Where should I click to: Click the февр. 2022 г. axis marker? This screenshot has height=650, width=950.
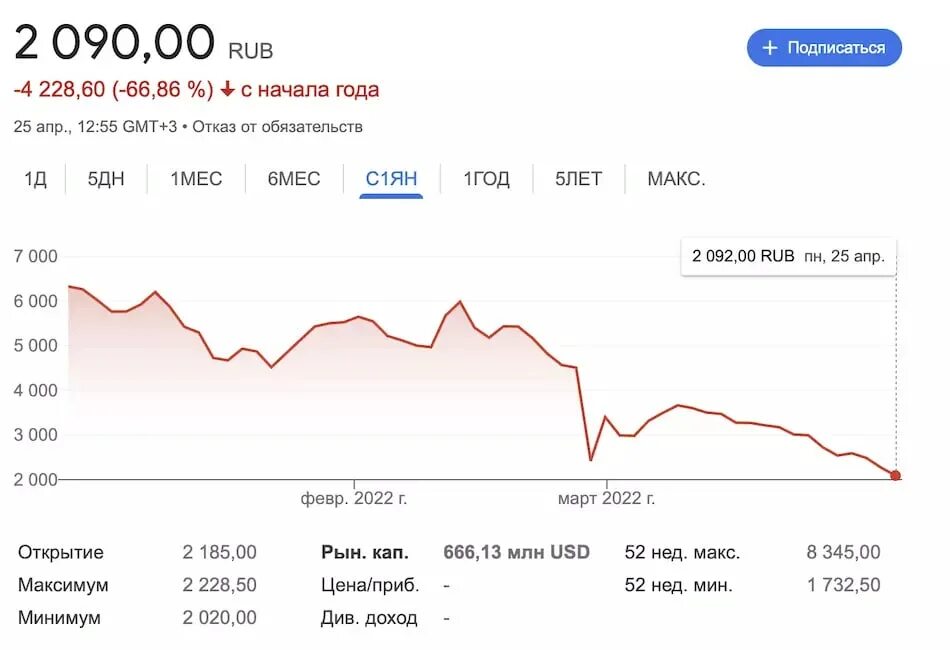pos(354,498)
